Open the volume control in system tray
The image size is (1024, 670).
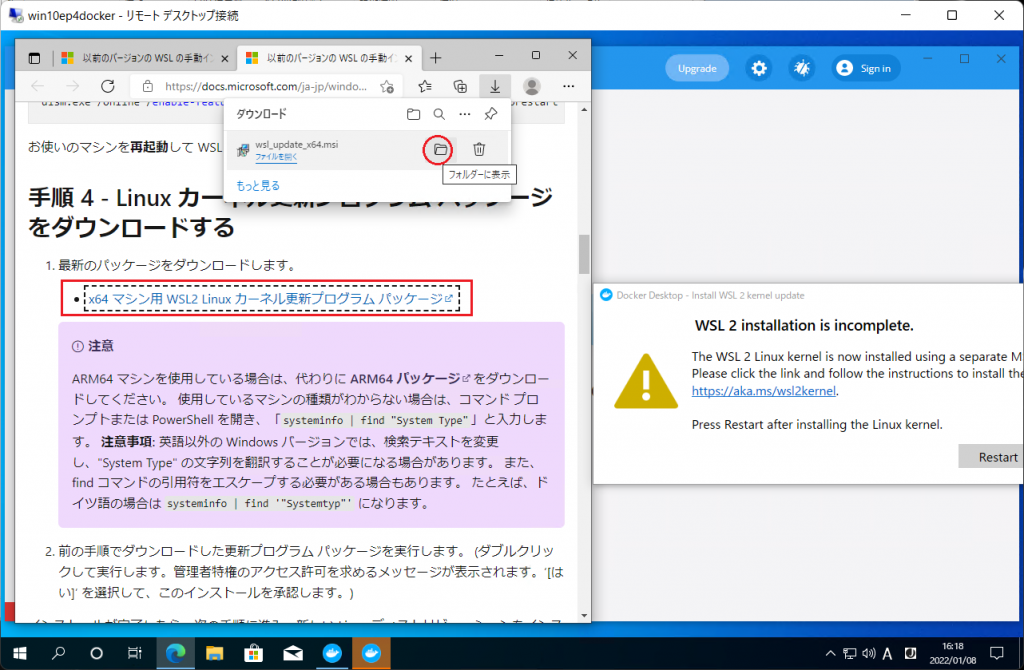[869, 653]
